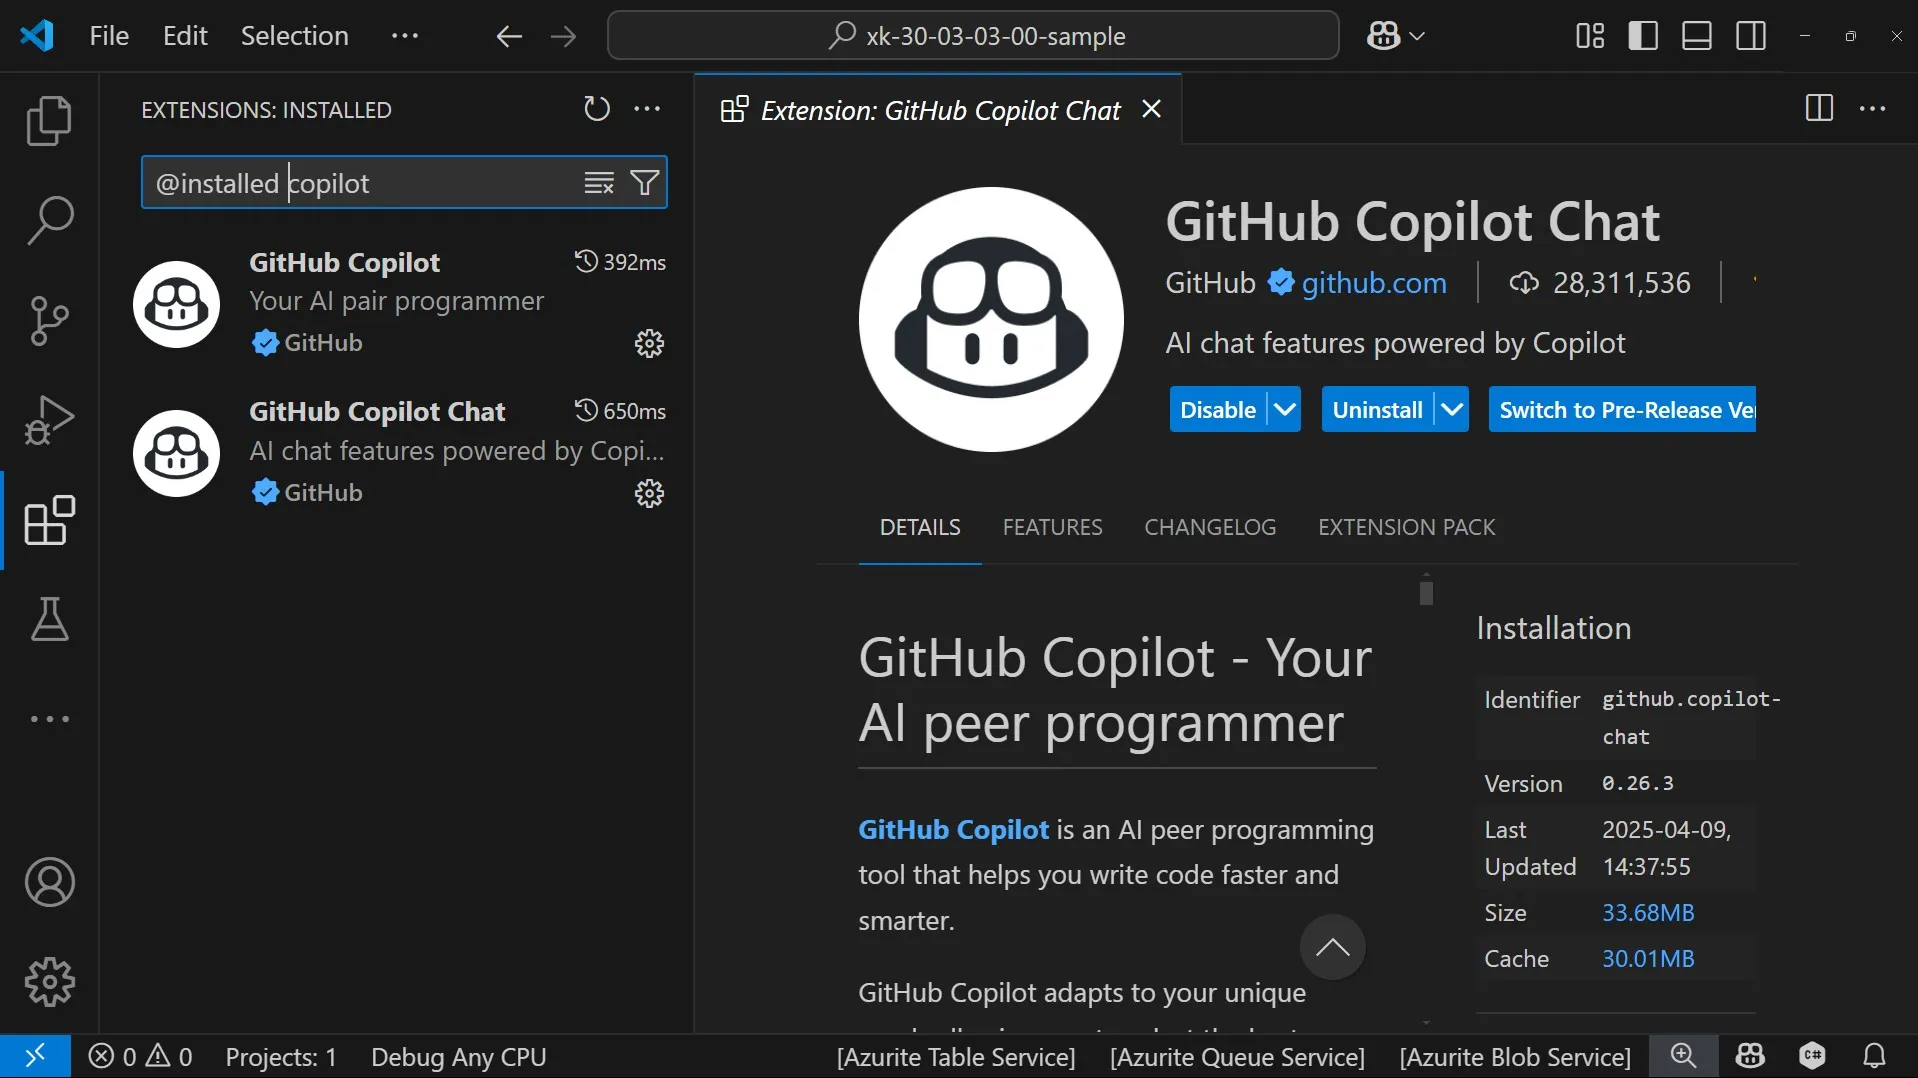
Task: Click Projects: 1 in status bar
Action: pyautogui.click(x=281, y=1057)
